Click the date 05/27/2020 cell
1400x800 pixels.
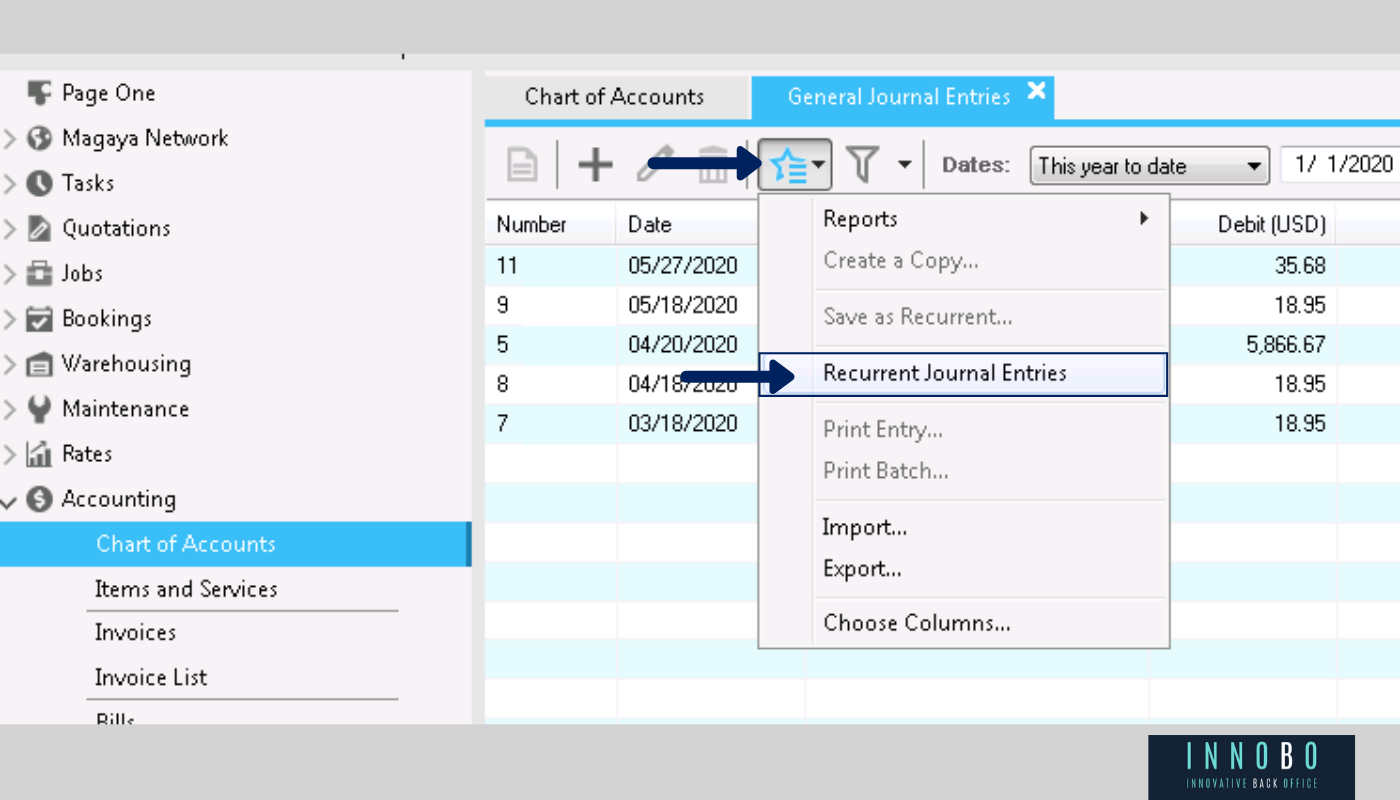pos(683,266)
